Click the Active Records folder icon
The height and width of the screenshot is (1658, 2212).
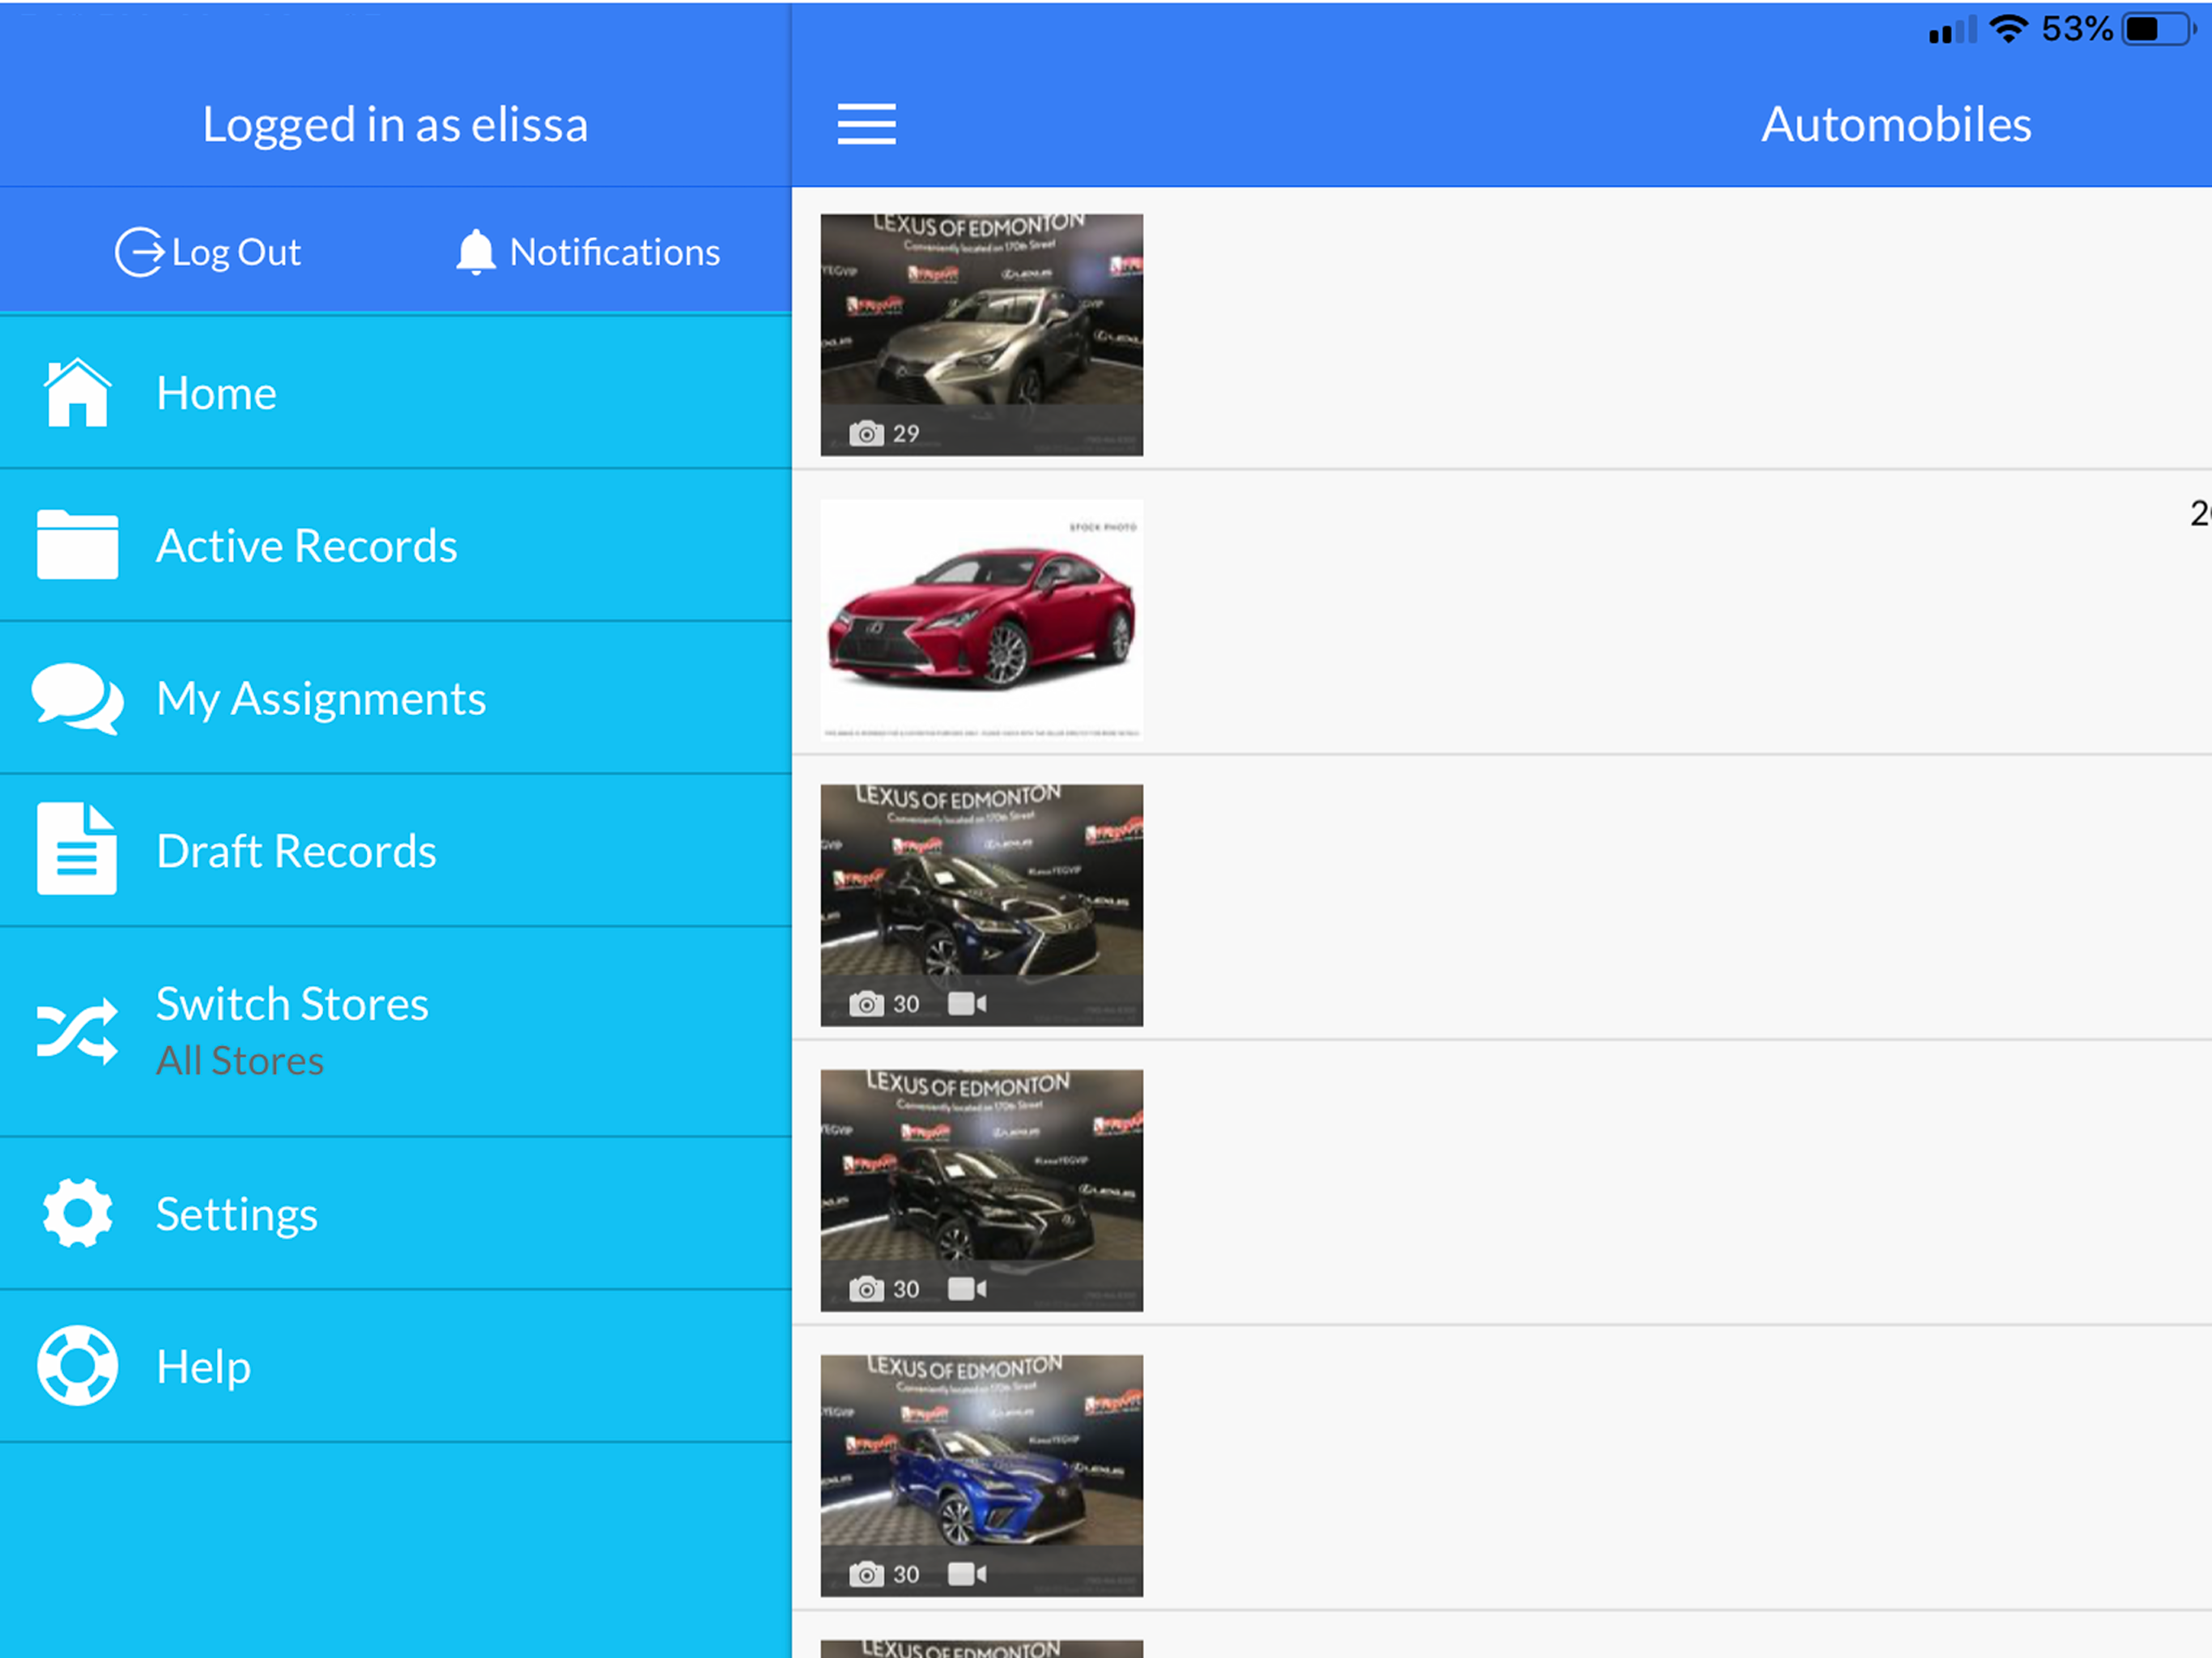[x=77, y=545]
